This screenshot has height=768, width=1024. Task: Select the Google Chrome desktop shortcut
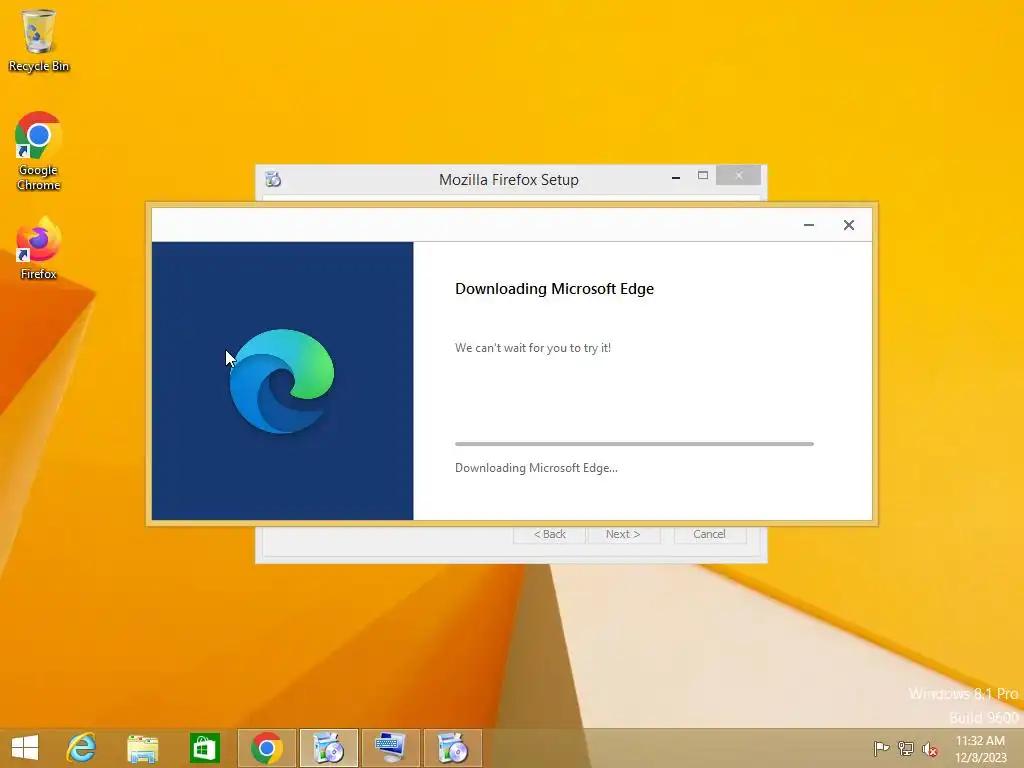[39, 151]
